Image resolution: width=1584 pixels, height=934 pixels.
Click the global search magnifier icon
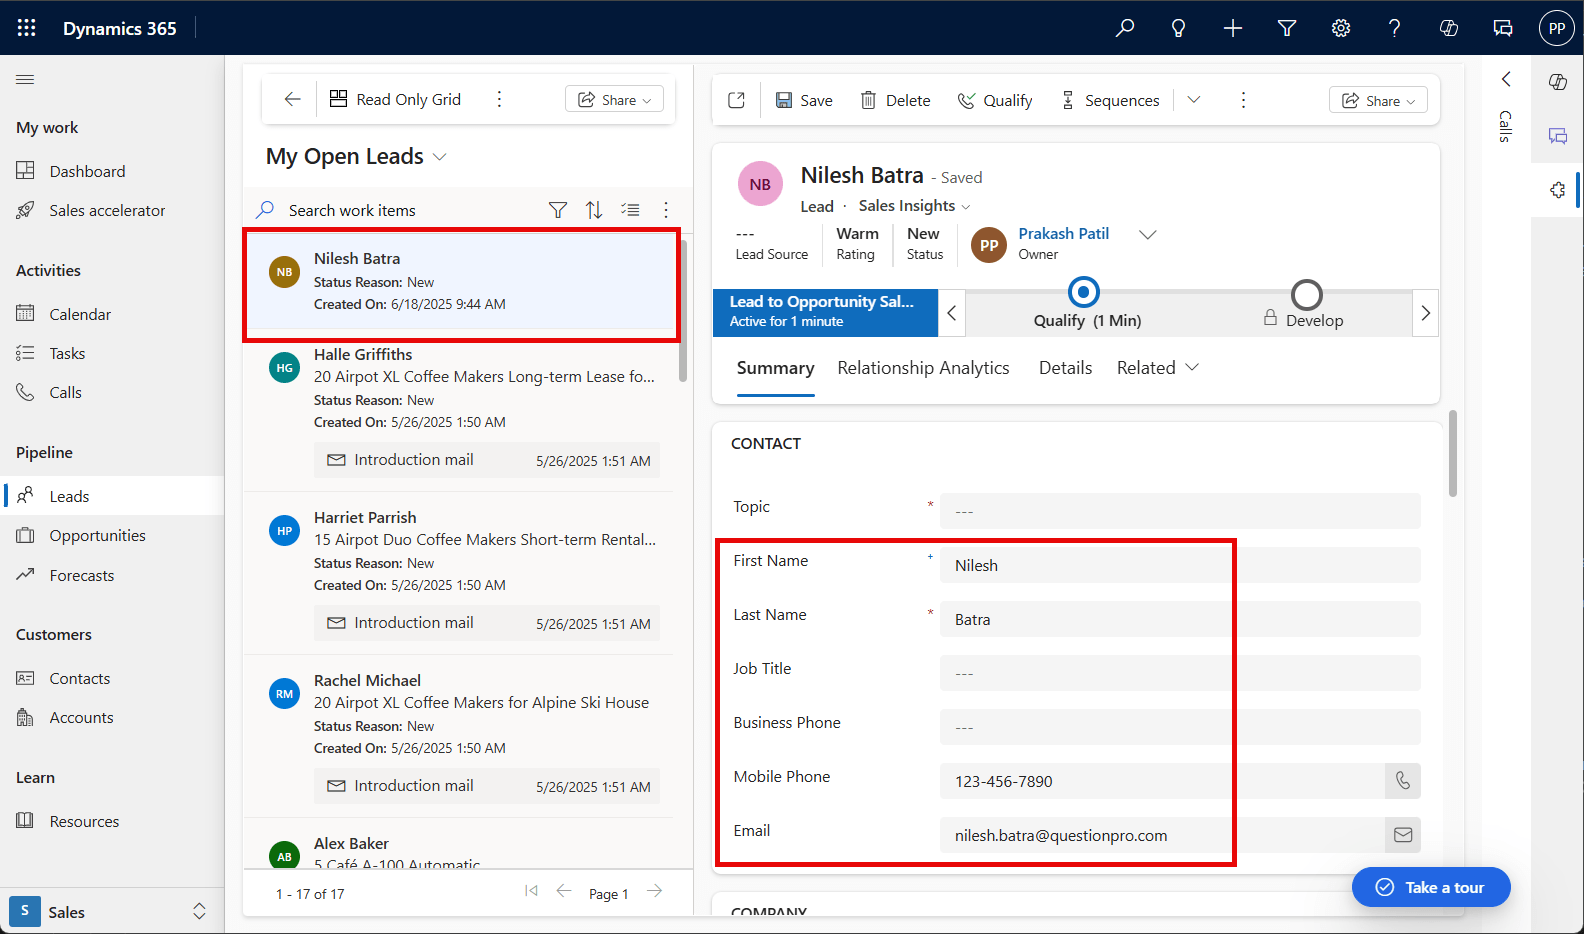[x=1125, y=28]
